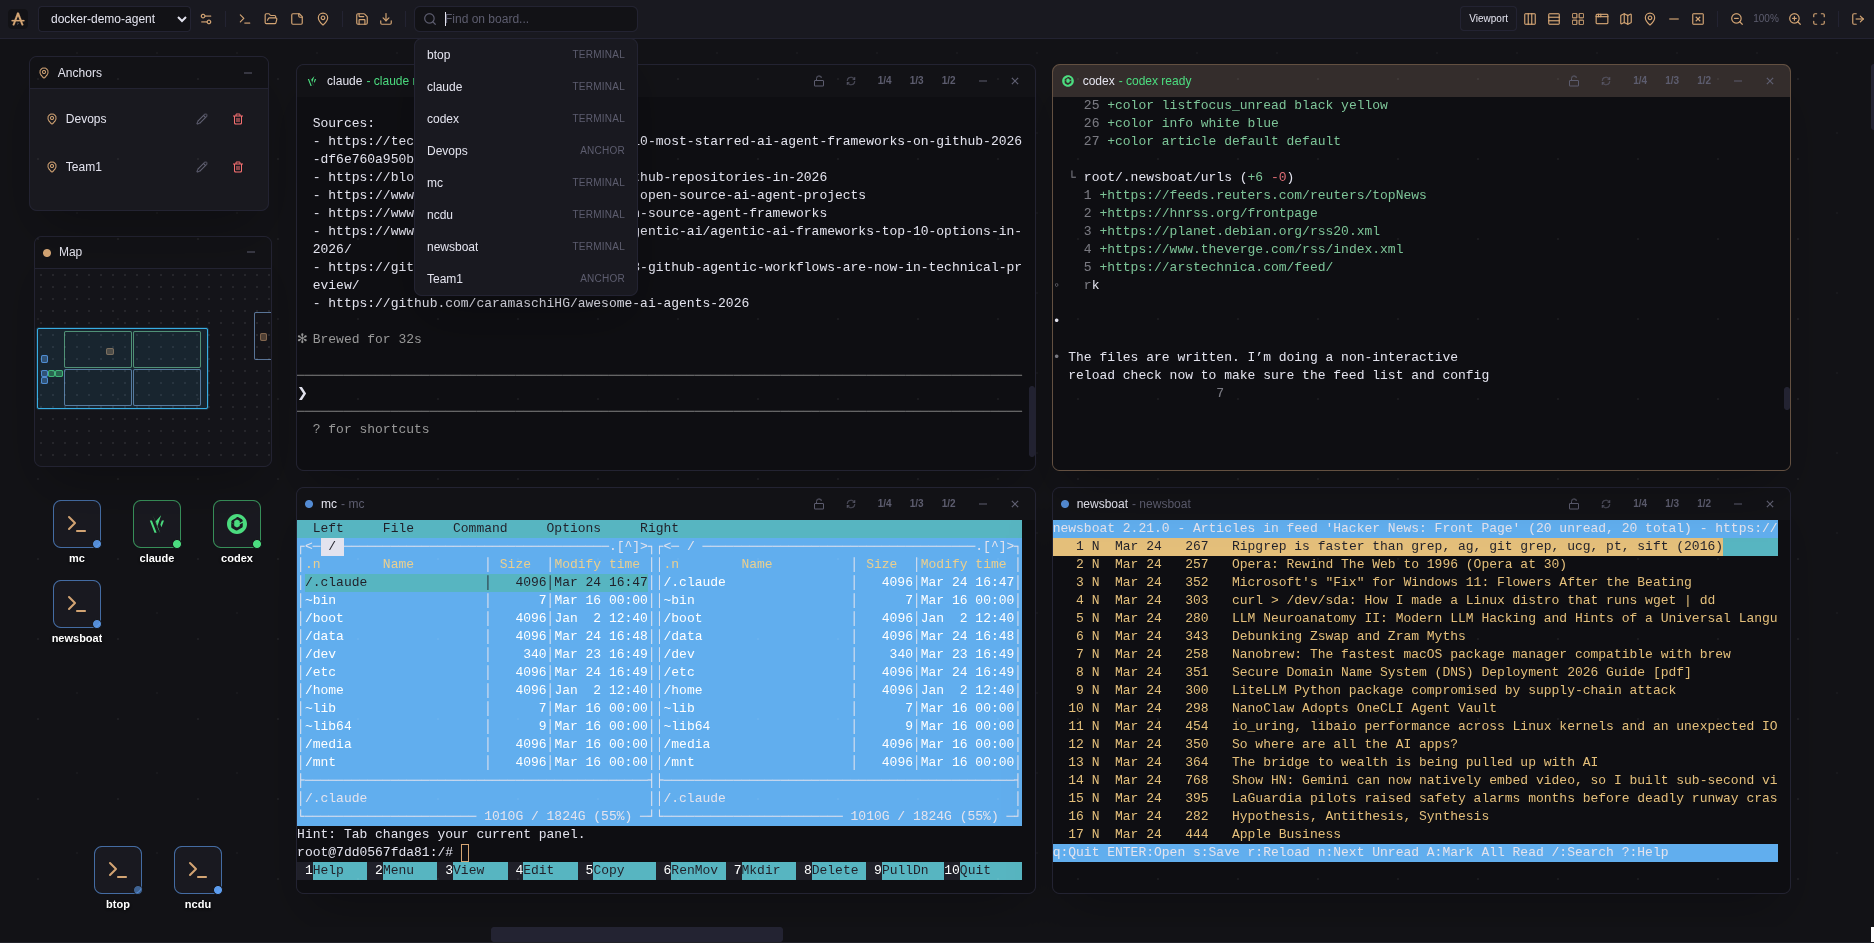Click the zoom in magnifier icon
1874x943 pixels.
[1795, 19]
